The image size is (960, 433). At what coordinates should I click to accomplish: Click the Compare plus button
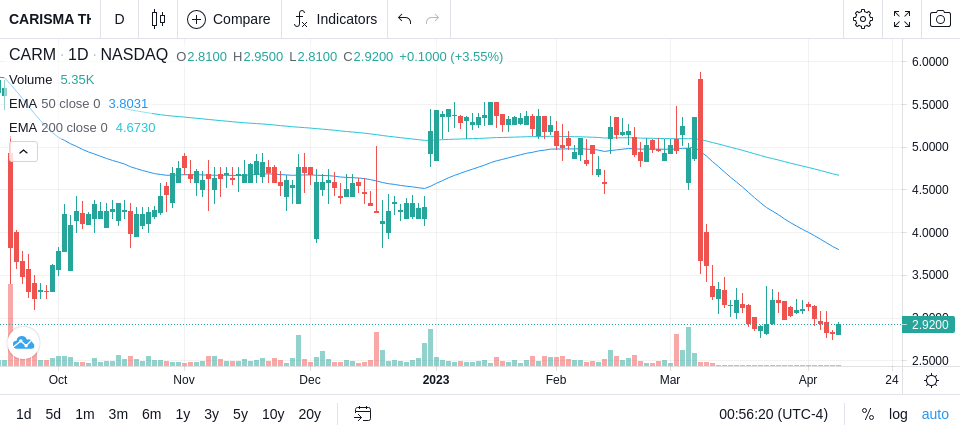click(x=229, y=19)
